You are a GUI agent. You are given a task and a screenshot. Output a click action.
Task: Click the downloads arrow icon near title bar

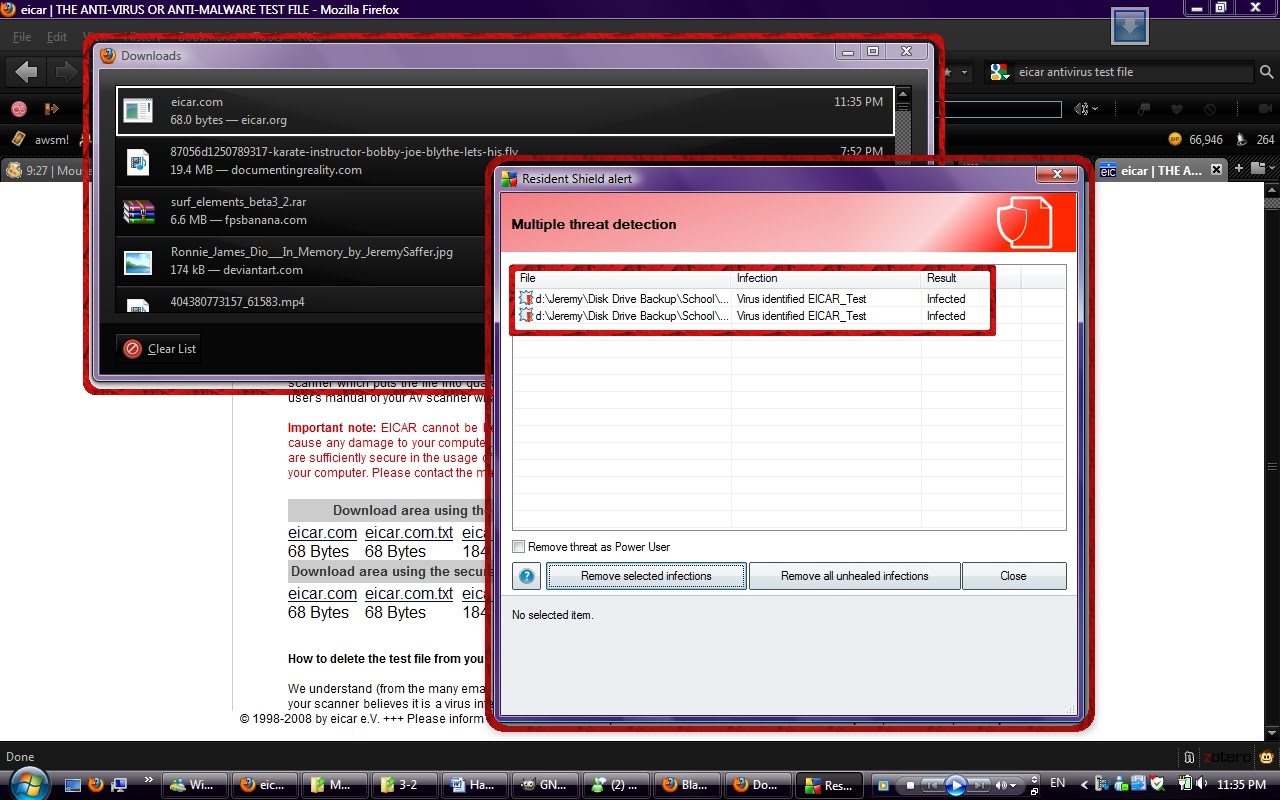click(x=1129, y=27)
